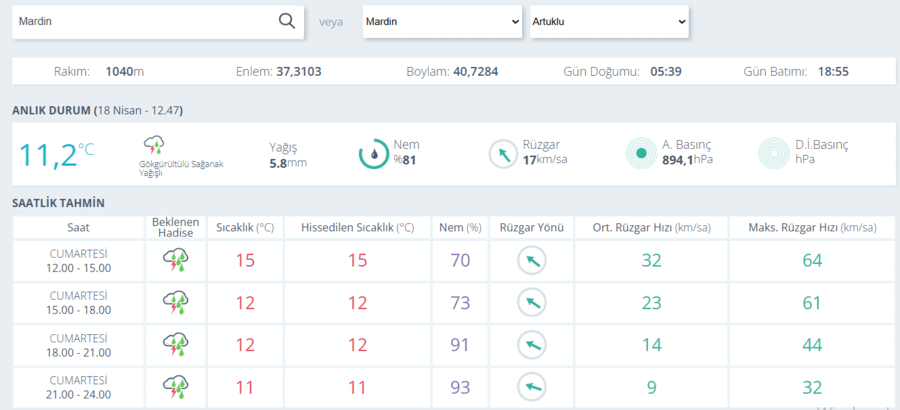Select the Cumartesi 12.00 - 15.00 row
This screenshot has width=900, height=410.
453,260
